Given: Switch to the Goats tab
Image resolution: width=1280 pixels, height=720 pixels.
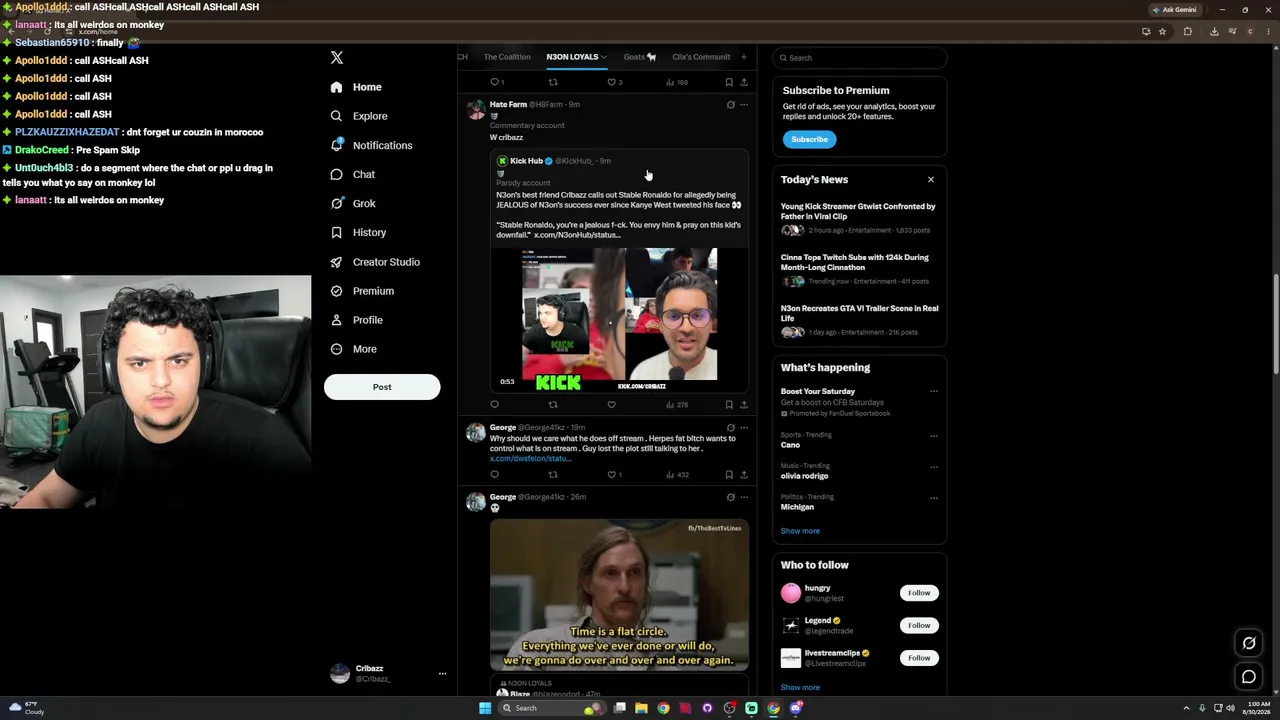Looking at the screenshot, I should [640, 57].
